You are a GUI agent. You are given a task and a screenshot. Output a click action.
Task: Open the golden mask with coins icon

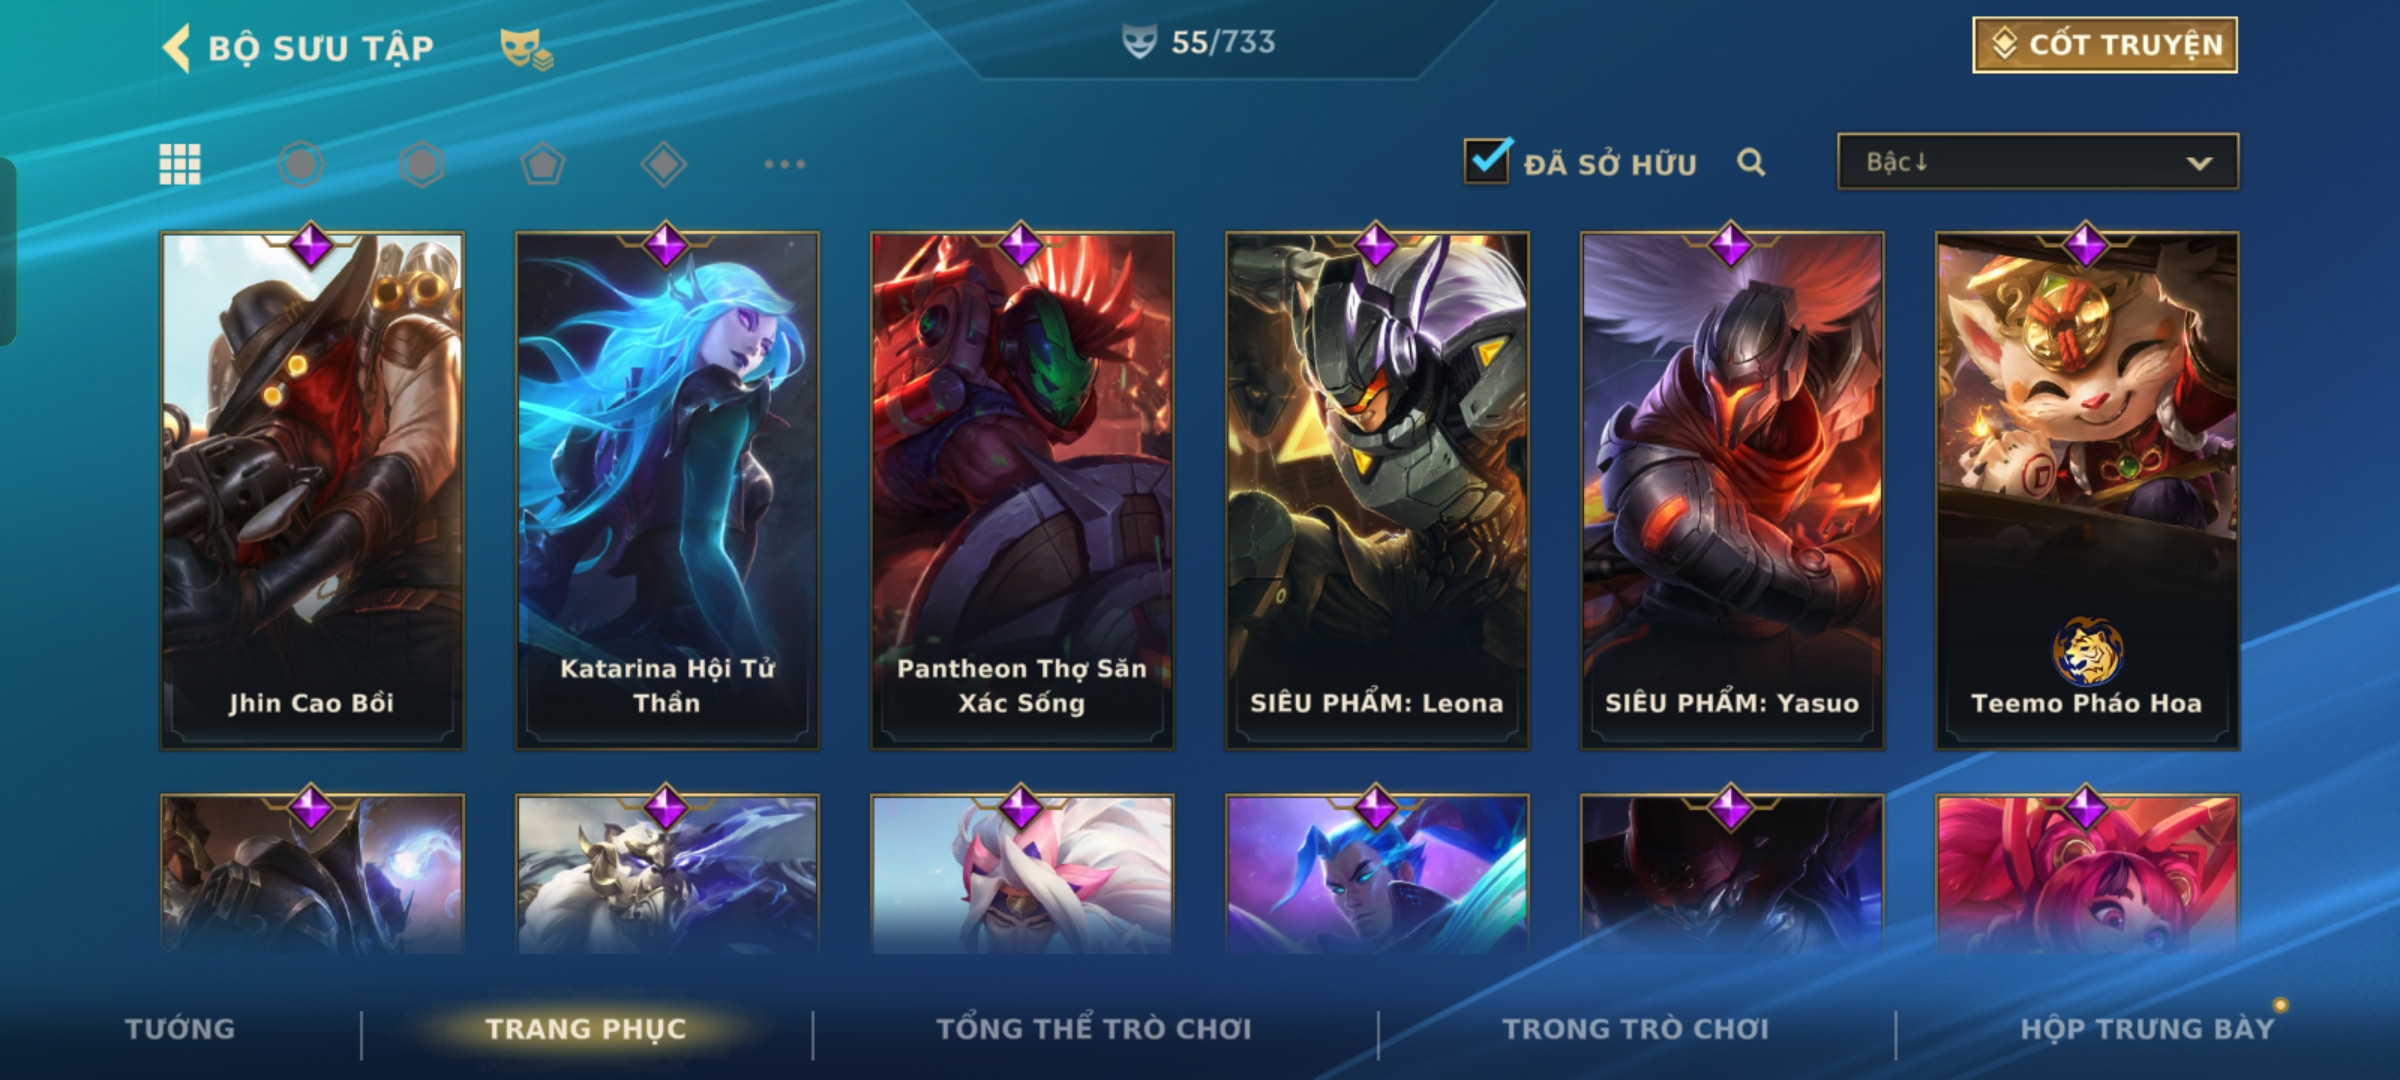coord(526,48)
